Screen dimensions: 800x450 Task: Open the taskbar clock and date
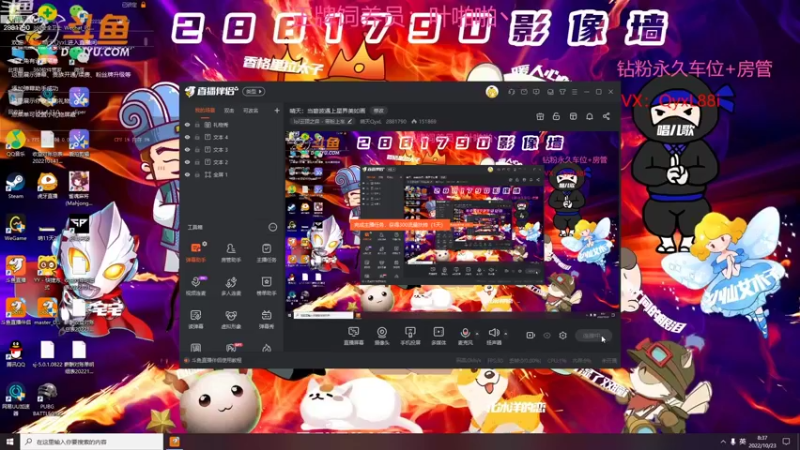click(762, 441)
